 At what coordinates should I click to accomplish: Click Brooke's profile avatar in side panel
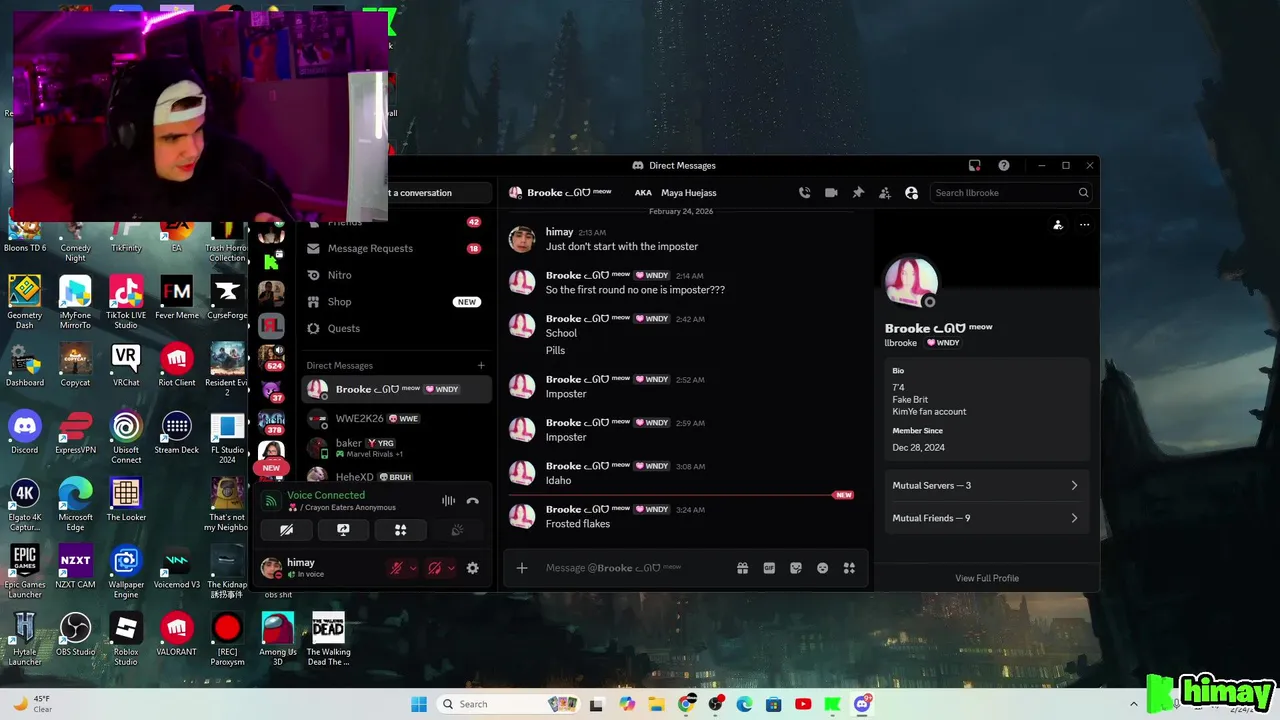click(911, 282)
